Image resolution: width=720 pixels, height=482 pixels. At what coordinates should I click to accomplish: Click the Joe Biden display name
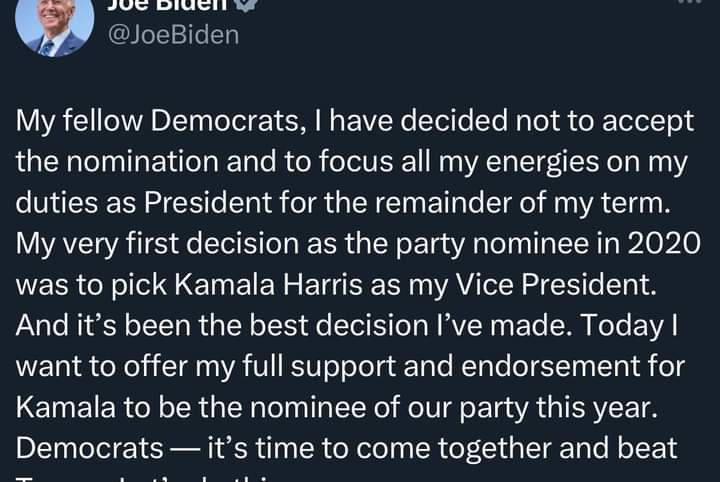(x=167, y=5)
